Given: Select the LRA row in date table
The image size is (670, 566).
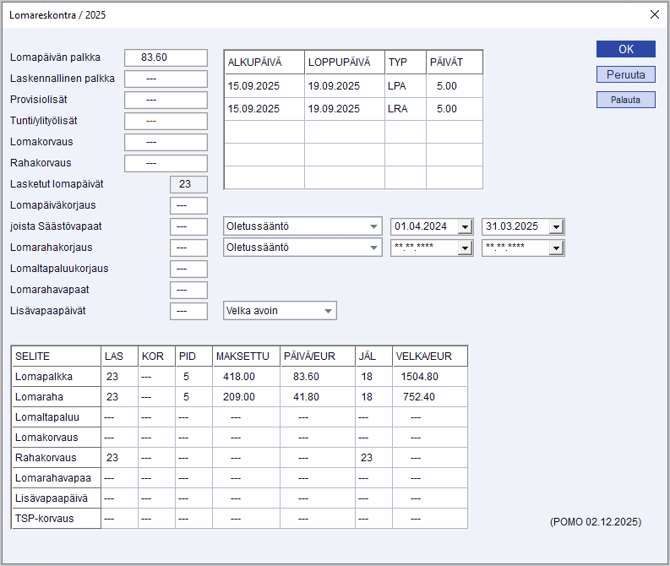Looking at the screenshot, I should coord(352,109).
